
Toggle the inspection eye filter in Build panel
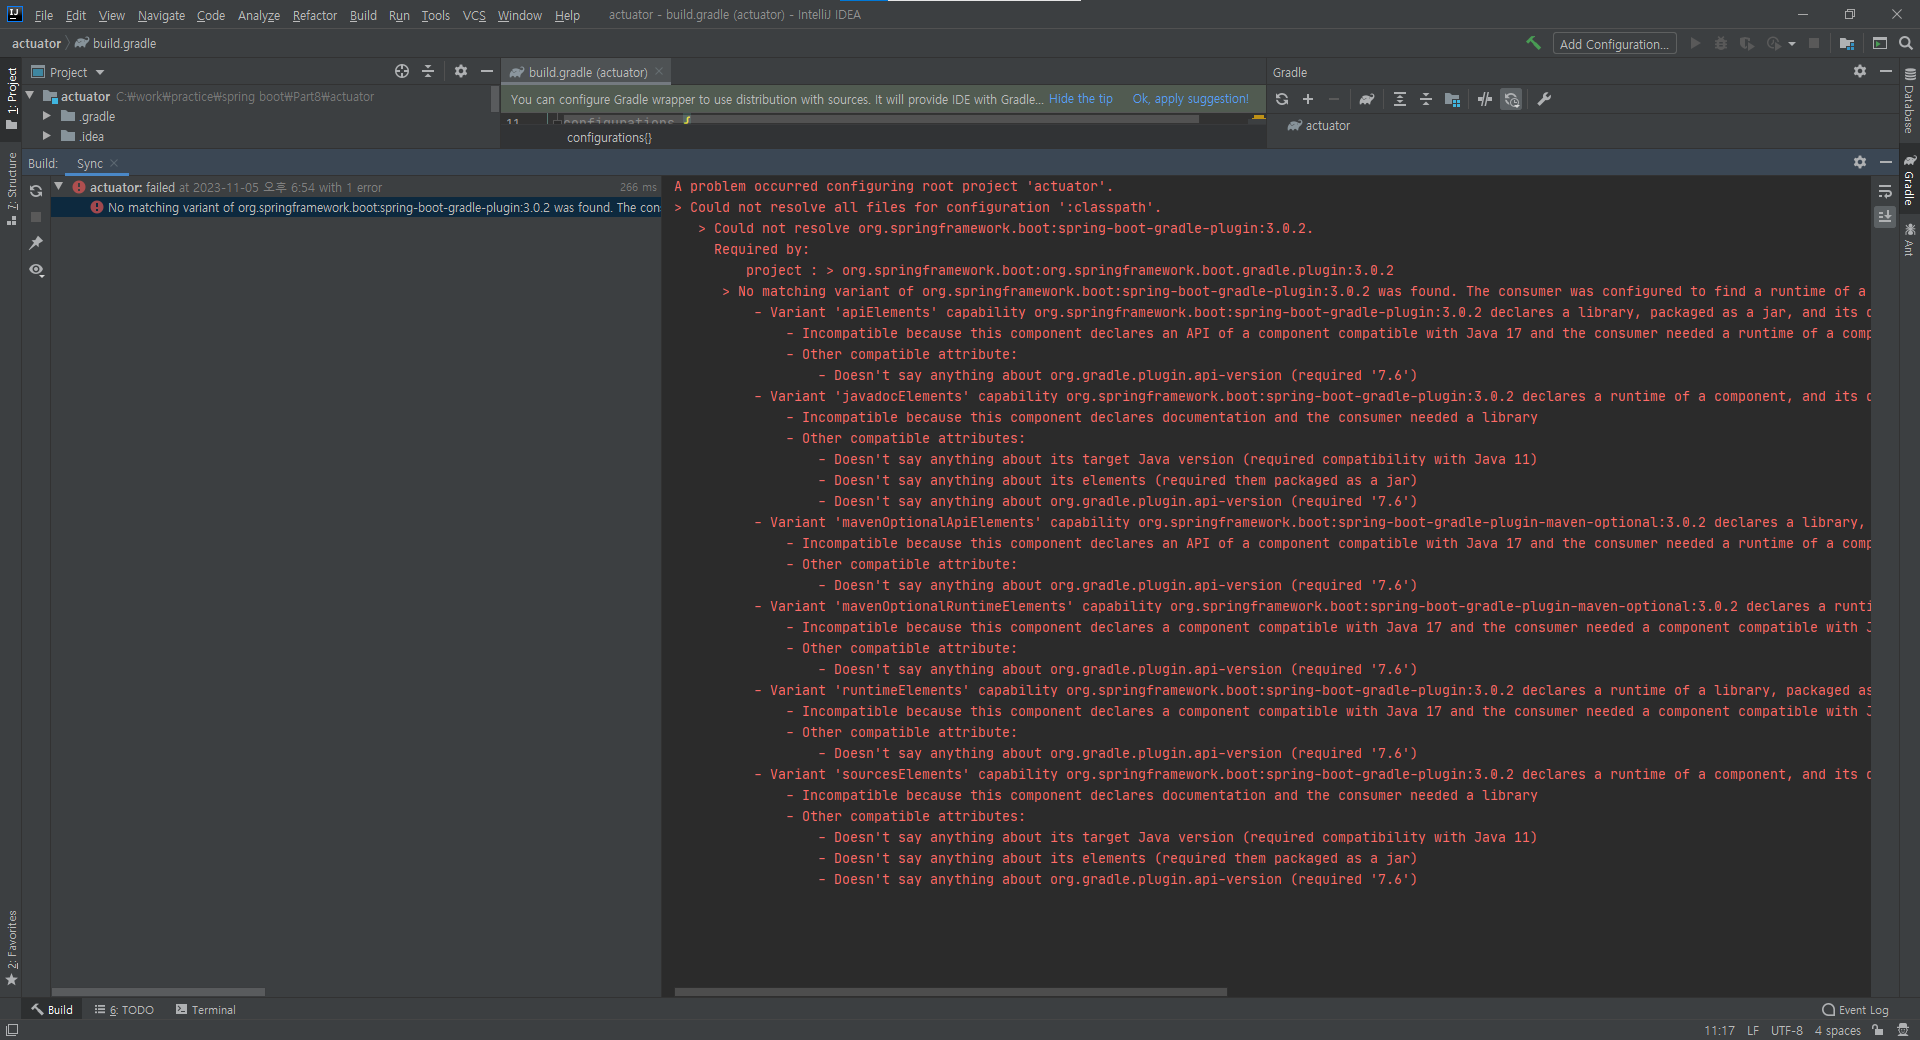click(36, 270)
